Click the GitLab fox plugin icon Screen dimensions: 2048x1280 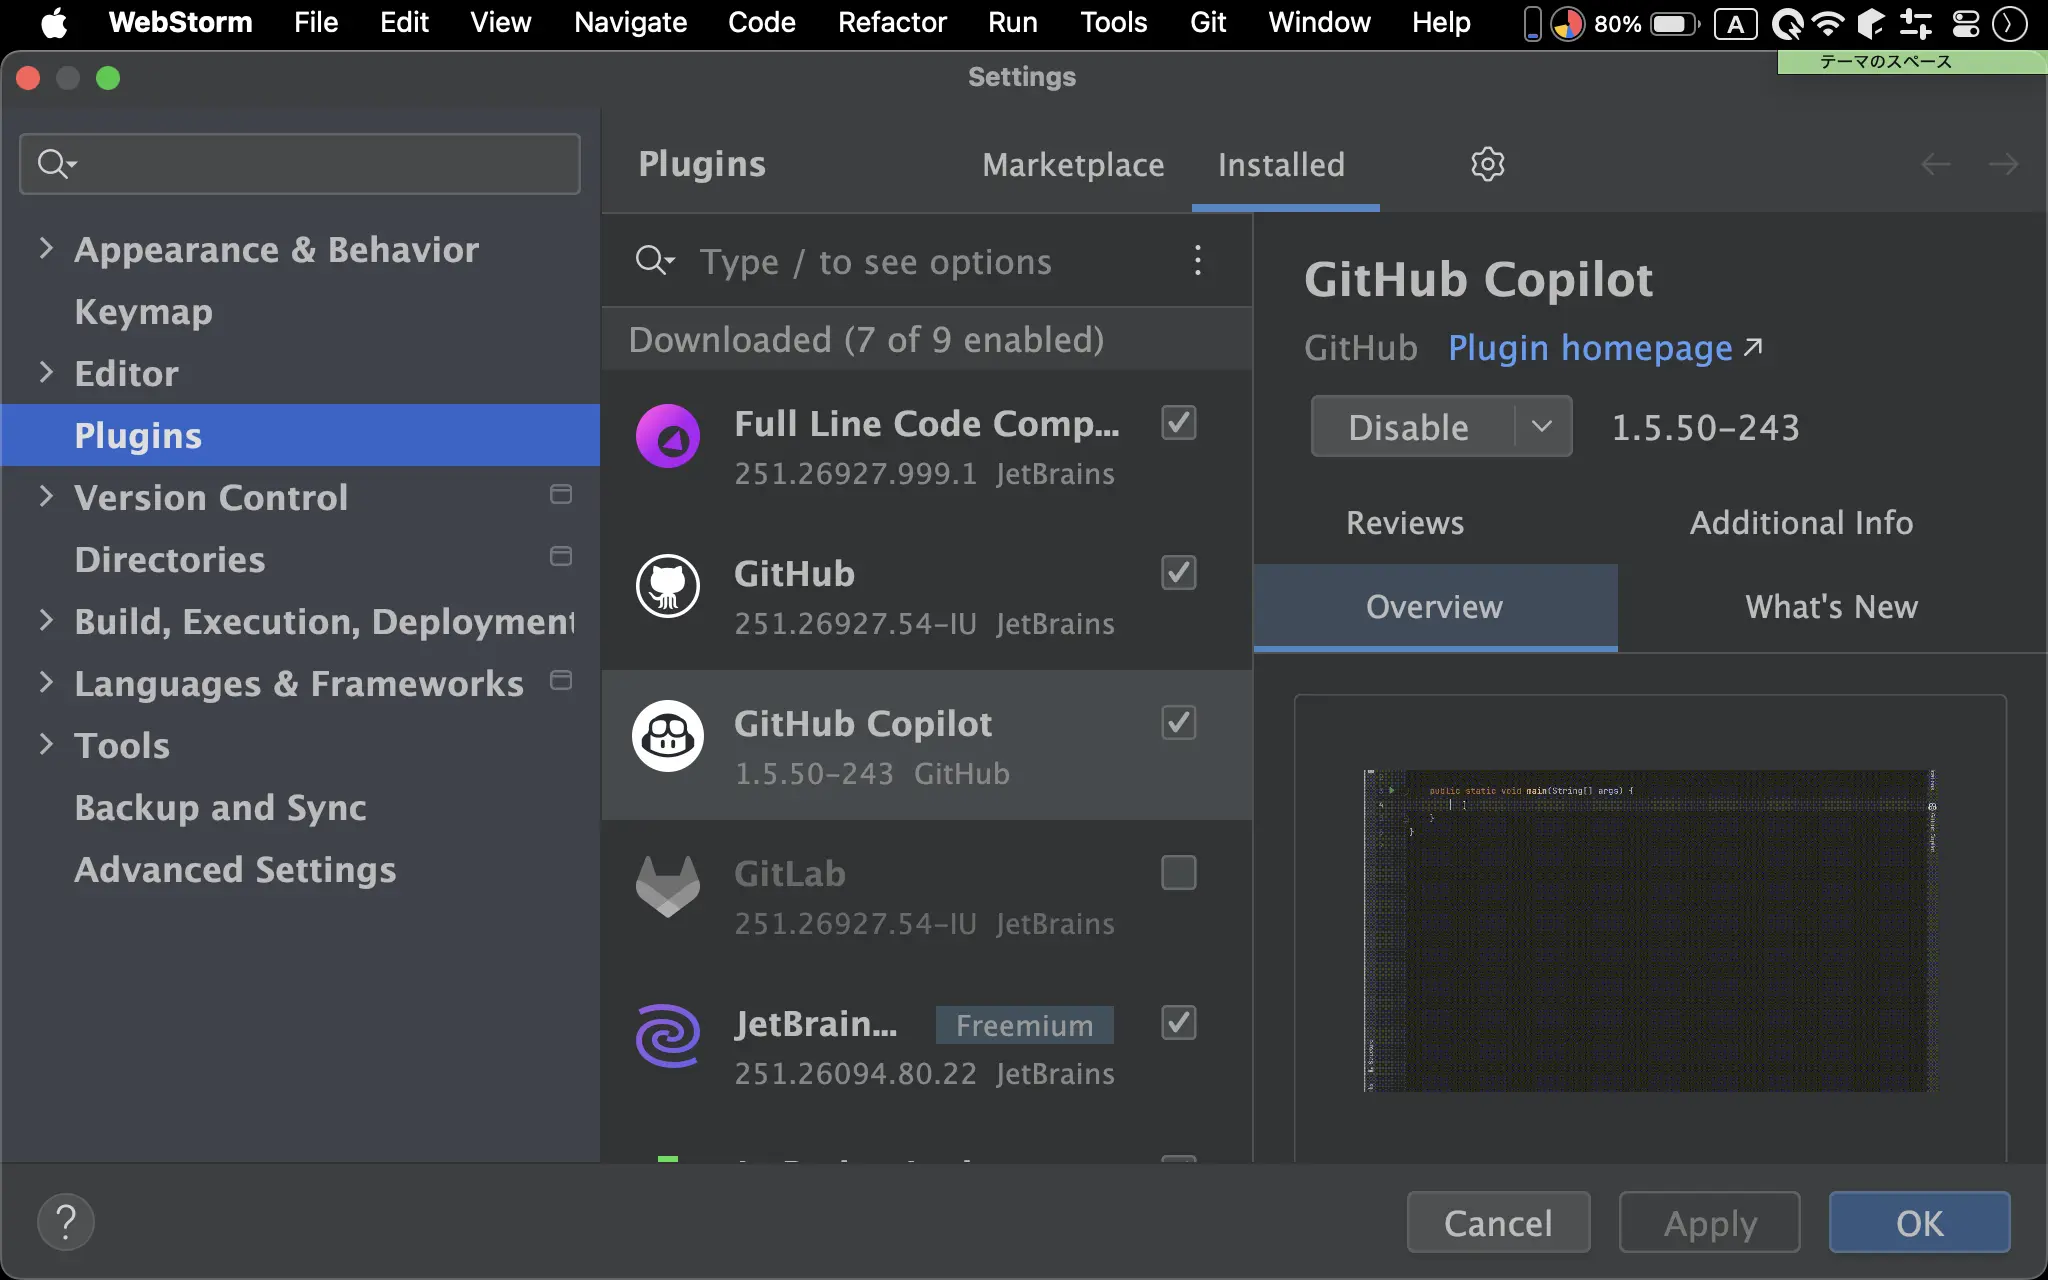(x=668, y=886)
